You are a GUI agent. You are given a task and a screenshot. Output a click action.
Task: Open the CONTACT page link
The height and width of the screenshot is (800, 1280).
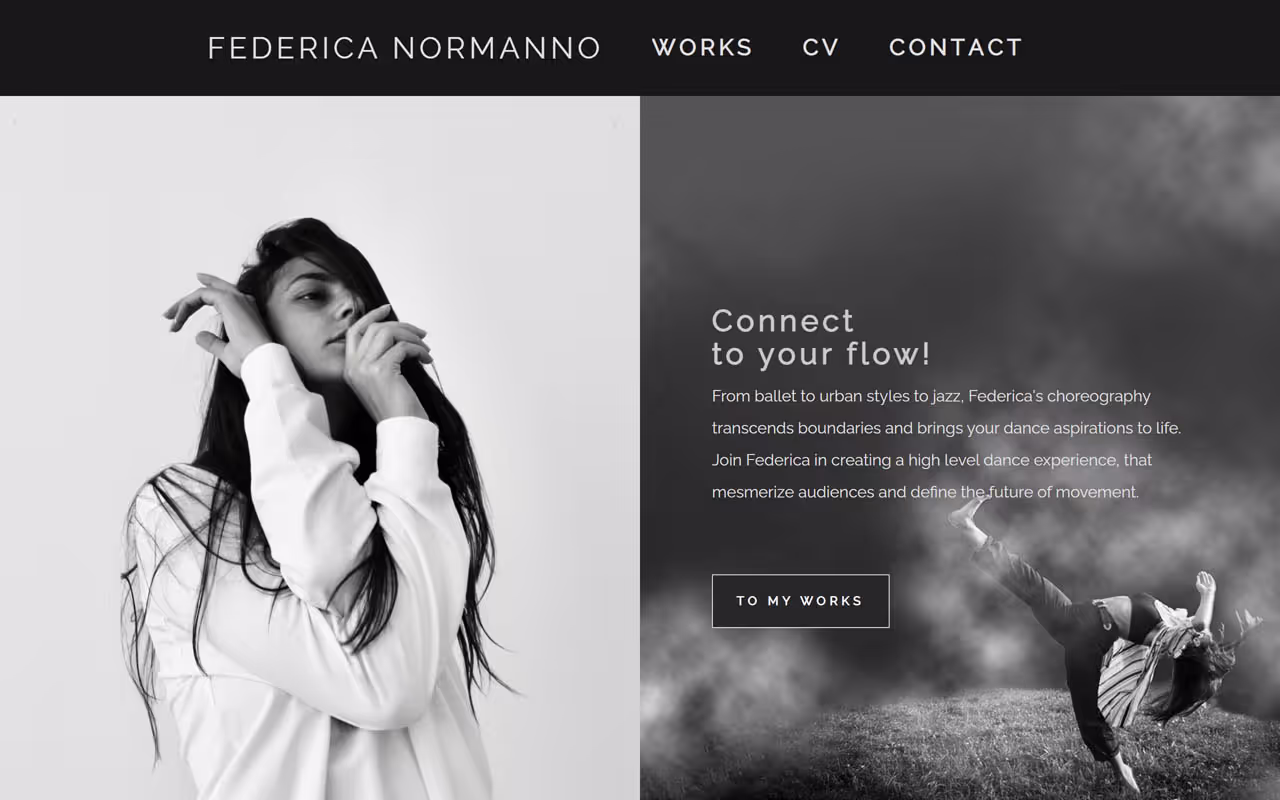(956, 48)
